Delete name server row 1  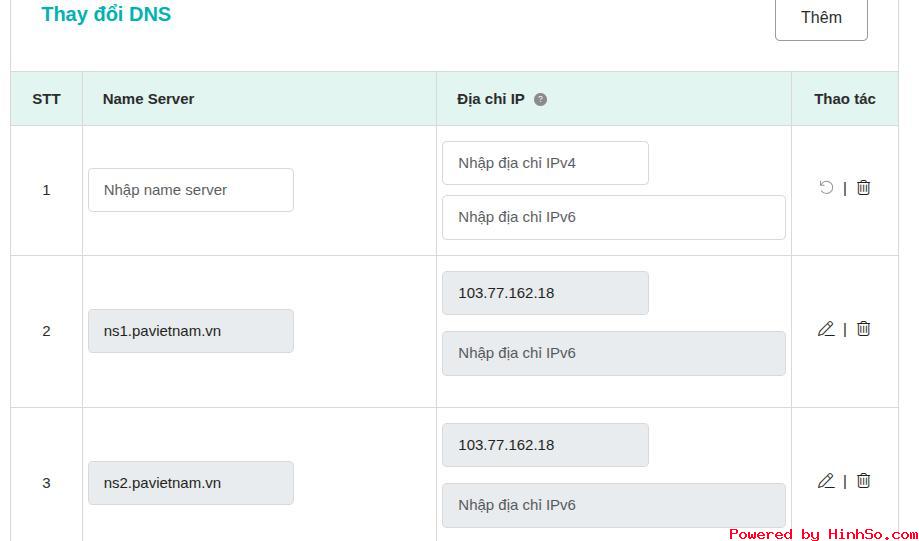pos(864,188)
